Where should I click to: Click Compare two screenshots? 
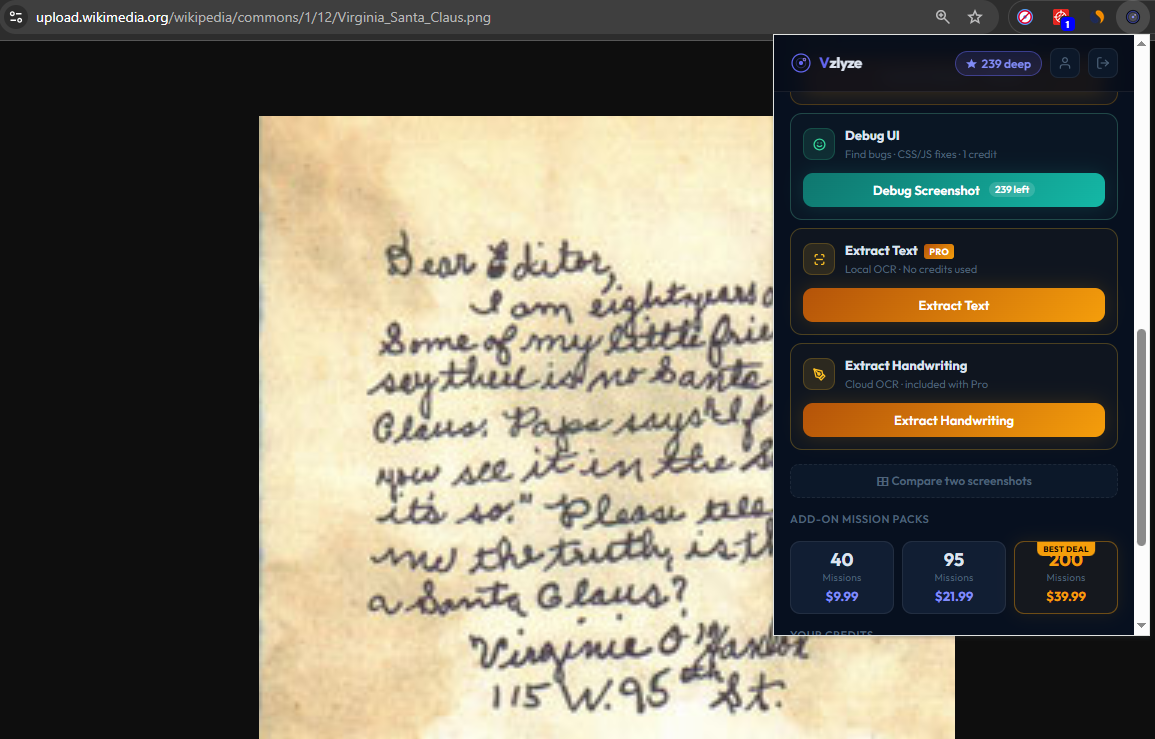pyautogui.click(x=953, y=481)
